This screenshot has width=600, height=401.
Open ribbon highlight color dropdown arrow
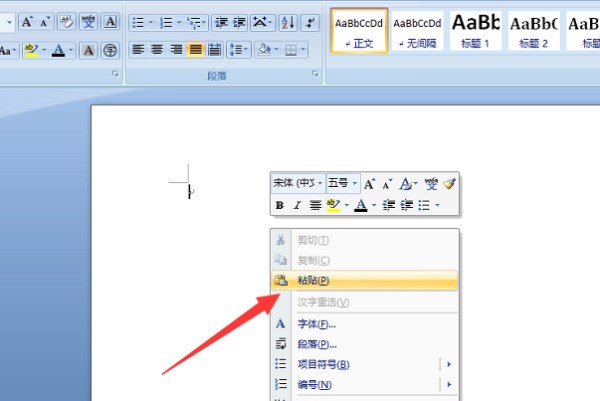[x=44, y=50]
